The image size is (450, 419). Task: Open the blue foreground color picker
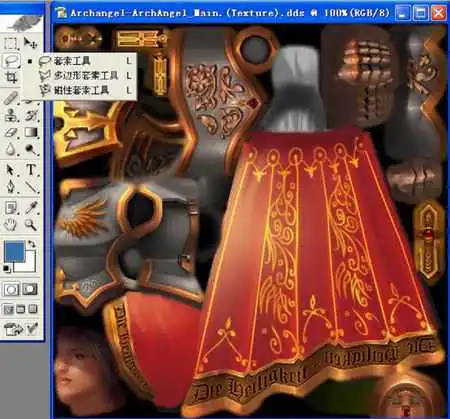pos(15,251)
